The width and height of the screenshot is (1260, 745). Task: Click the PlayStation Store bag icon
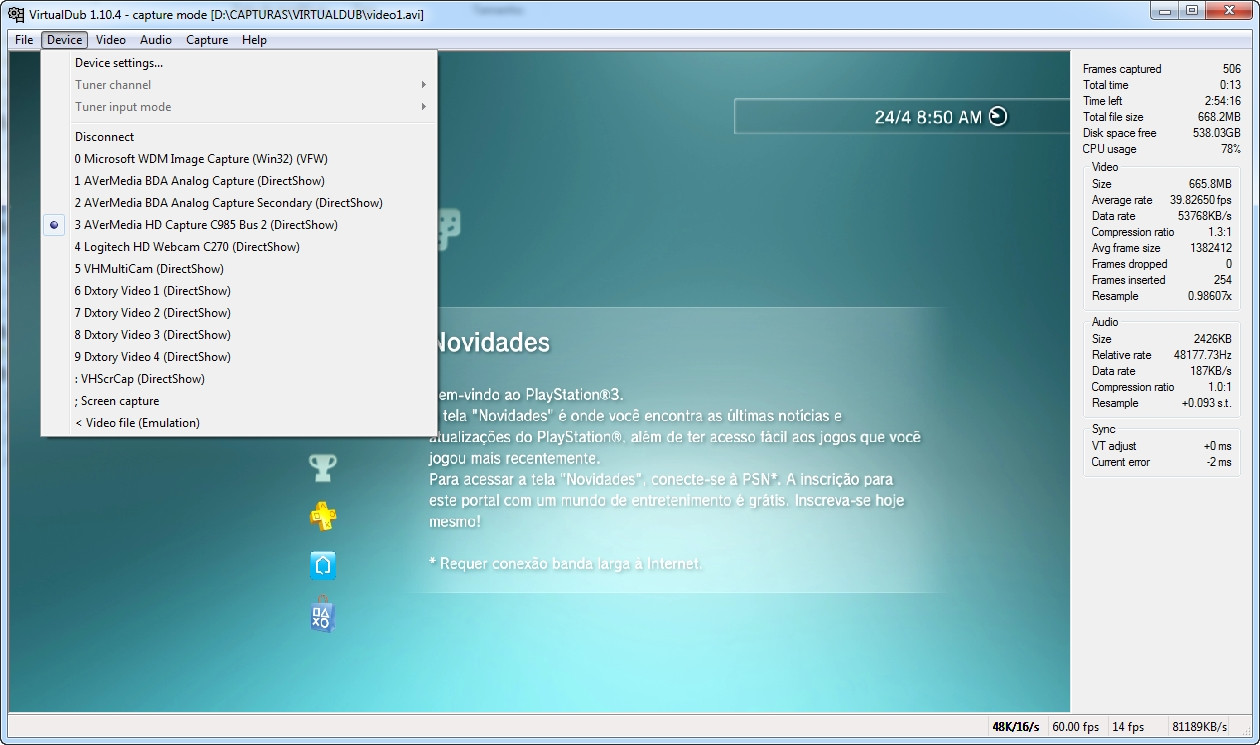pos(322,615)
